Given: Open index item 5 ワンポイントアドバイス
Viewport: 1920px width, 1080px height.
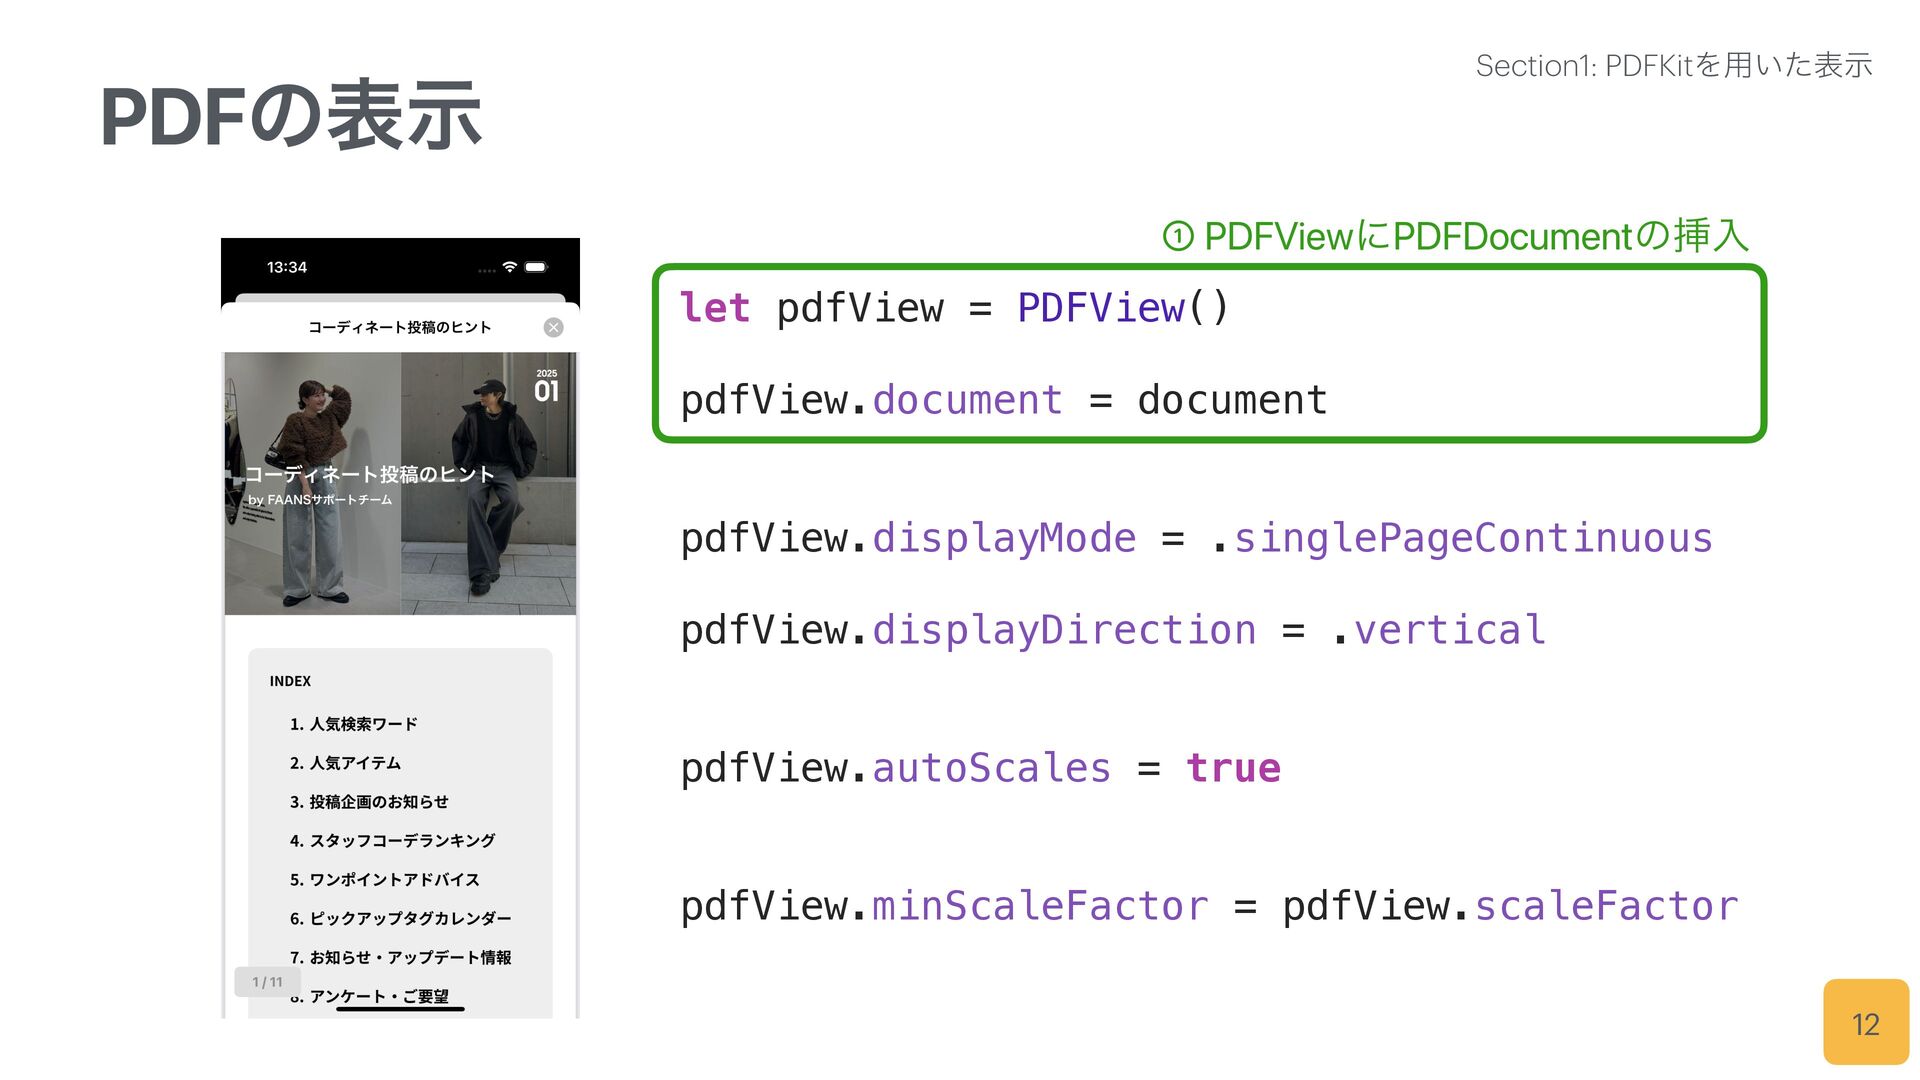Looking at the screenshot, I should (x=384, y=880).
